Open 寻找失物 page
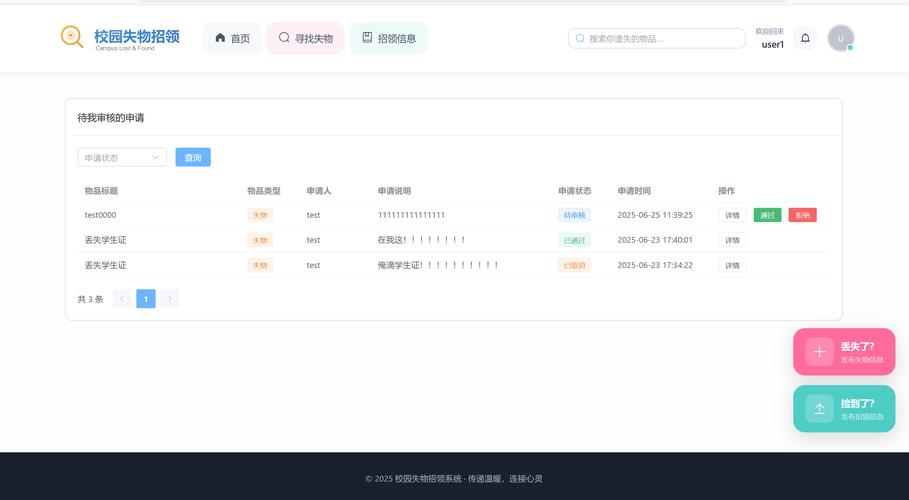Screen dimensions: 909x500 point(306,38)
